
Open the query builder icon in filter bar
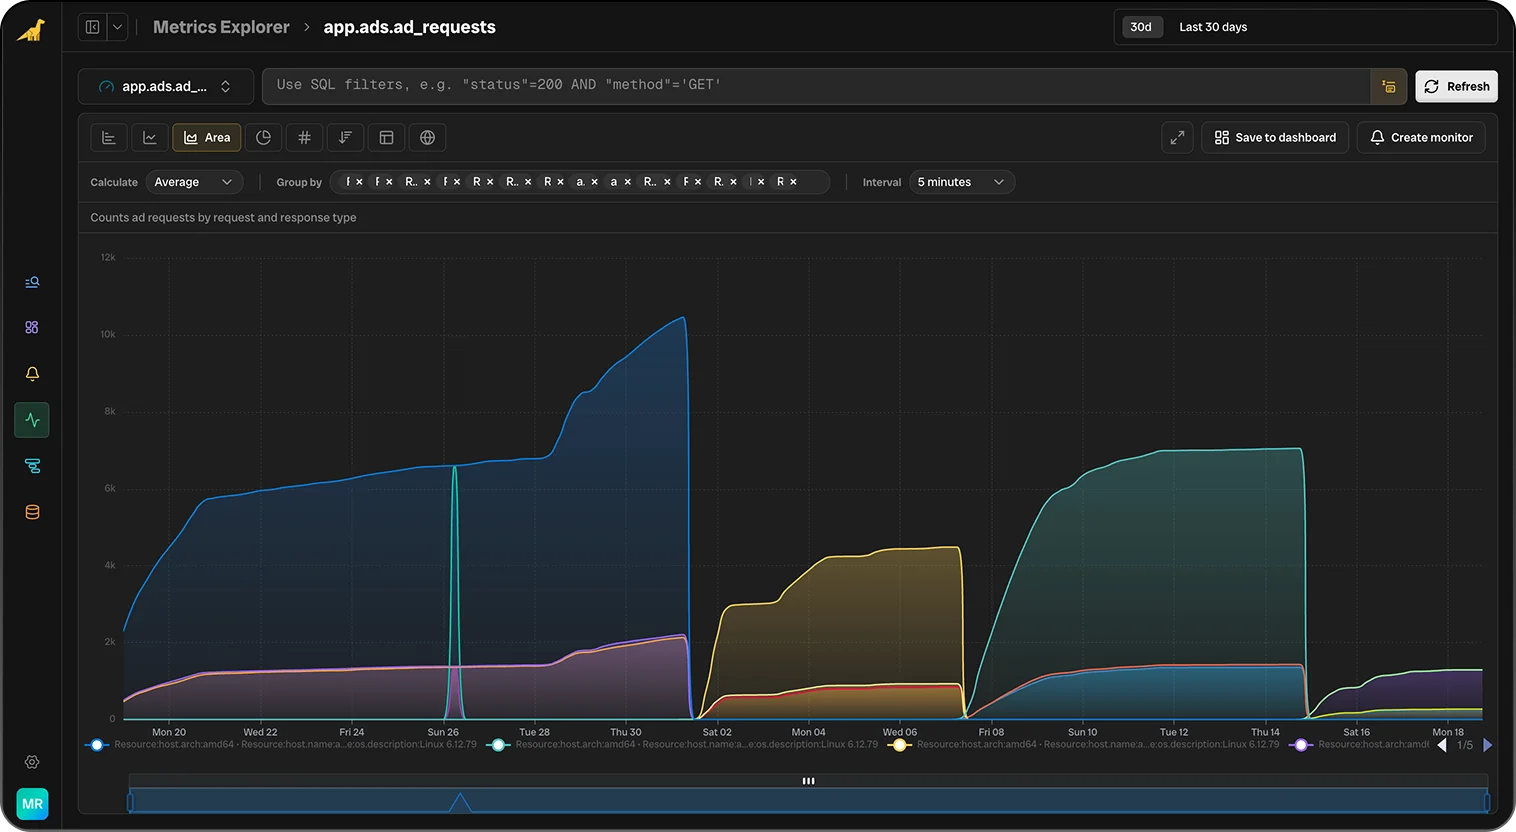(1388, 87)
